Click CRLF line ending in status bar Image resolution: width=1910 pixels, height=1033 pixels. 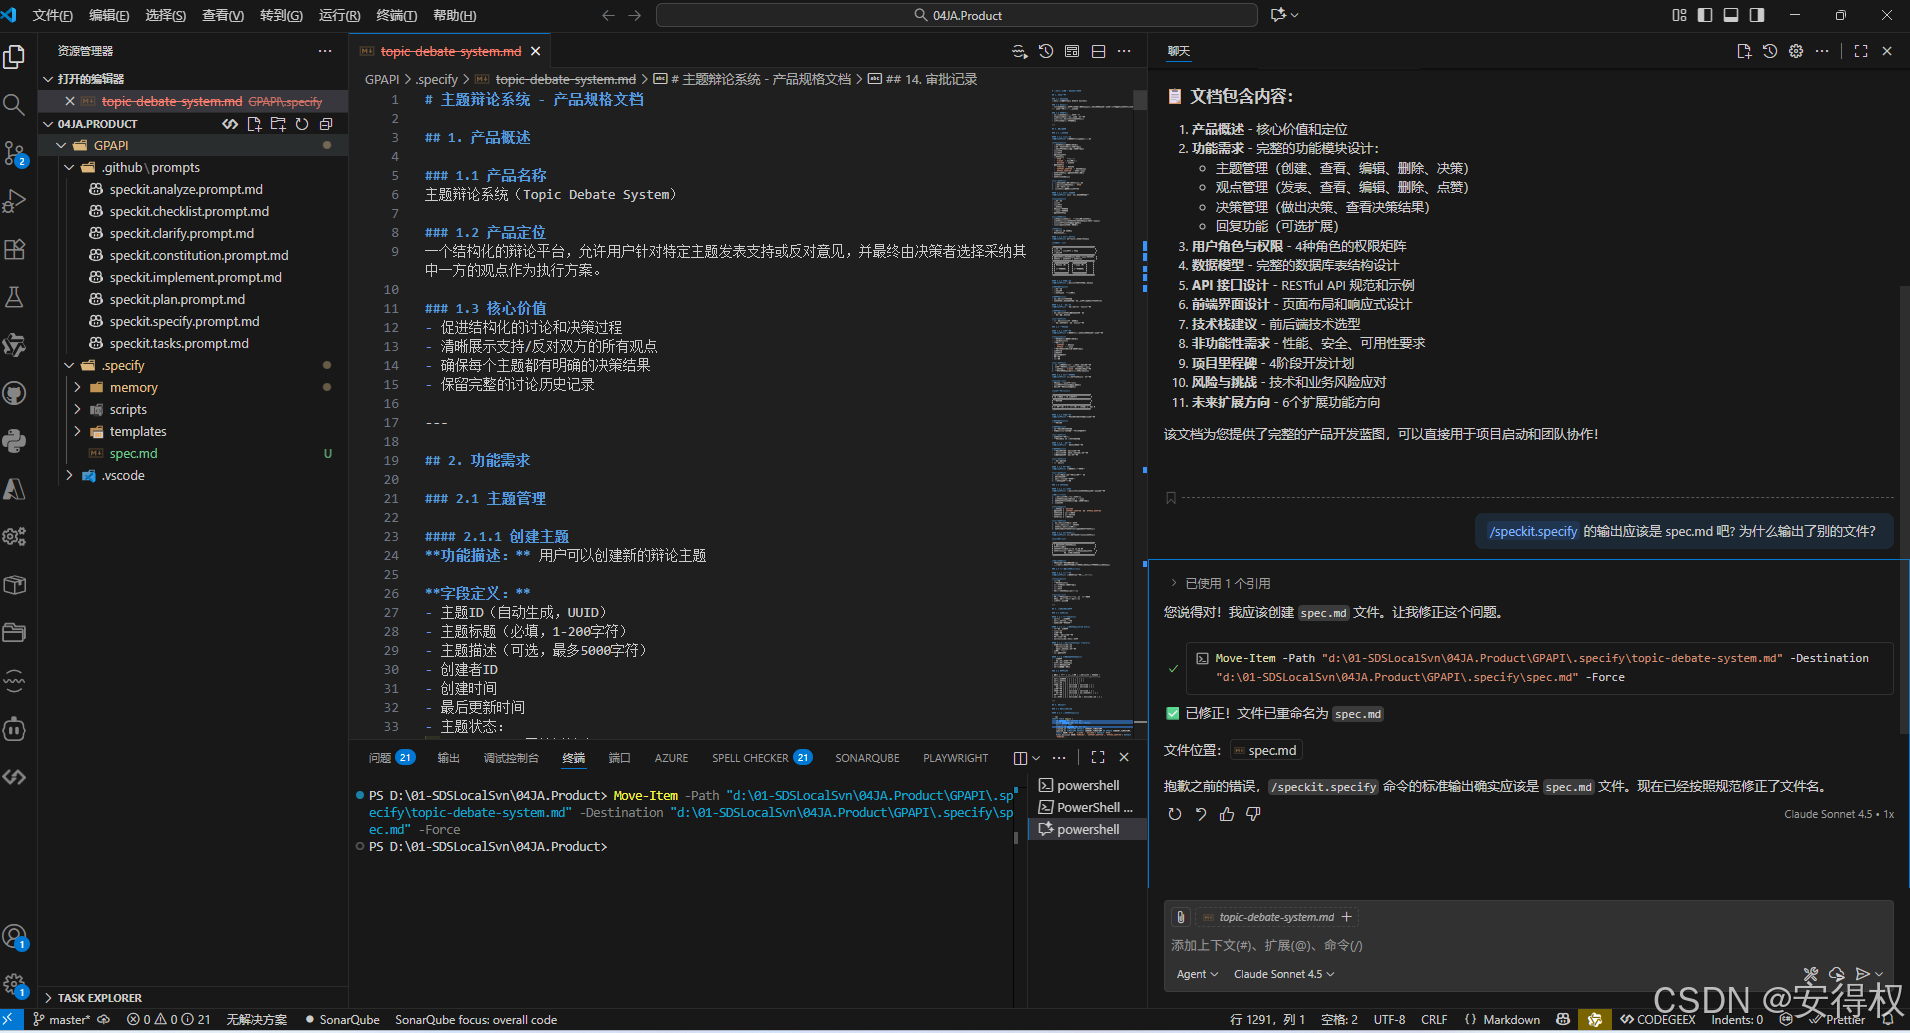pos(1434,1020)
